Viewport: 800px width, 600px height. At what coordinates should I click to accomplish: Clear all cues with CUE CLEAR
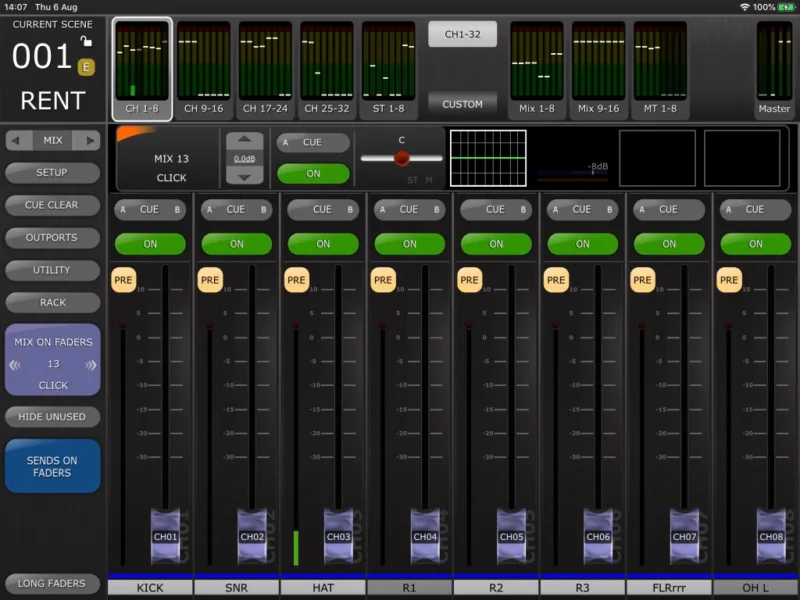tap(52, 205)
